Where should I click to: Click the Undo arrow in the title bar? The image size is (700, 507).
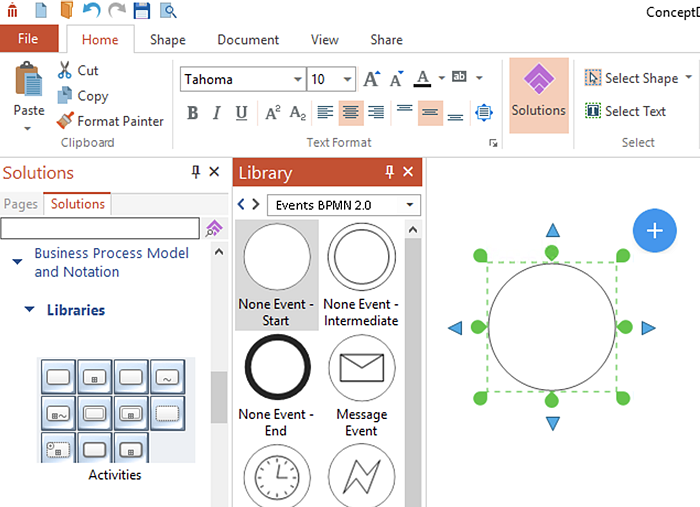[x=92, y=11]
